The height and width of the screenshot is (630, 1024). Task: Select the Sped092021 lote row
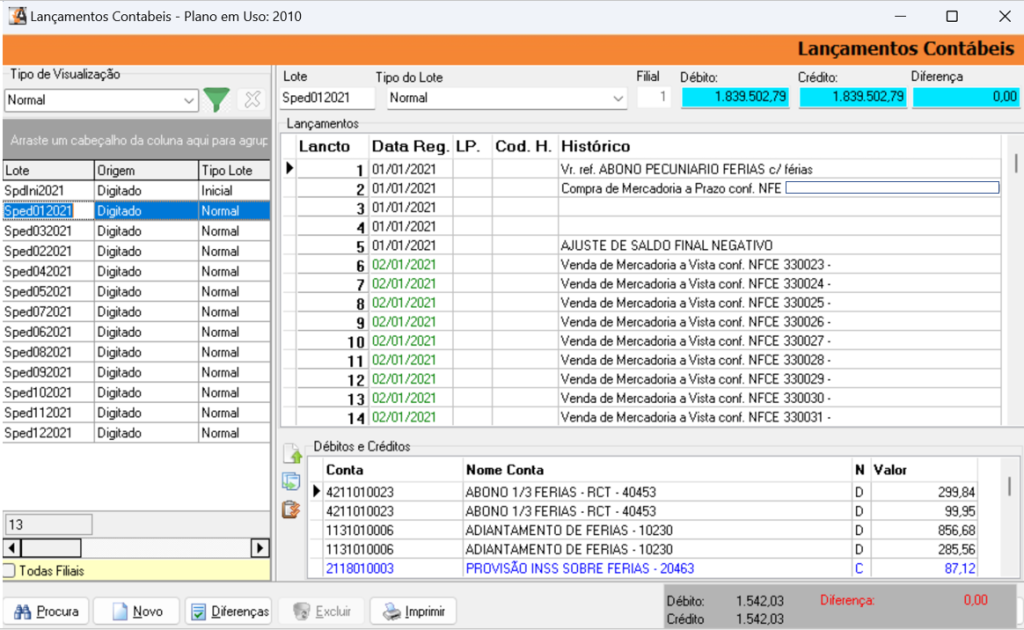[x=136, y=373]
